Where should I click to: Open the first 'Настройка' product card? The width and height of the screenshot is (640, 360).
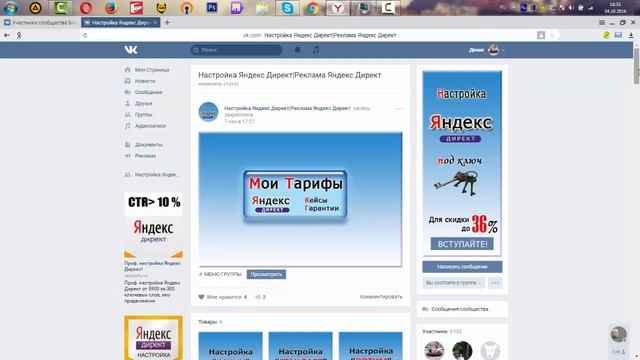[231, 346]
